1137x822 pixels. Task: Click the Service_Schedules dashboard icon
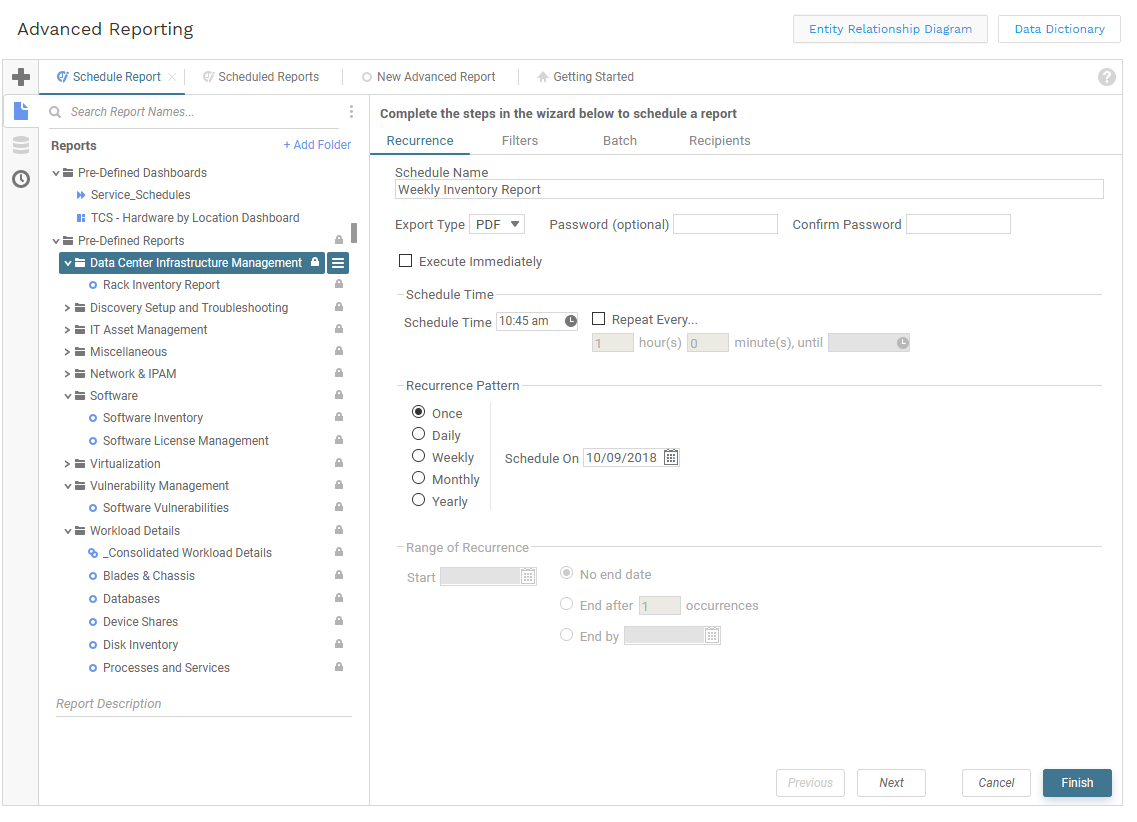click(81, 195)
